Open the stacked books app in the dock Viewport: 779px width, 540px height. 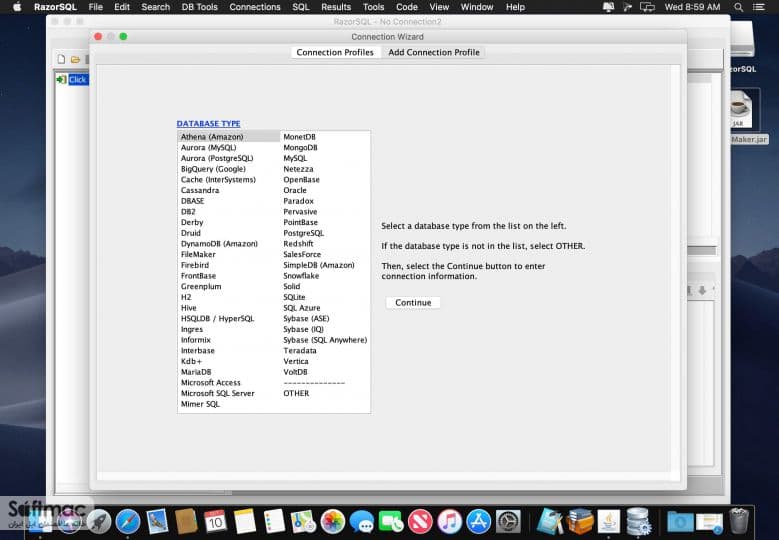click(x=579, y=522)
